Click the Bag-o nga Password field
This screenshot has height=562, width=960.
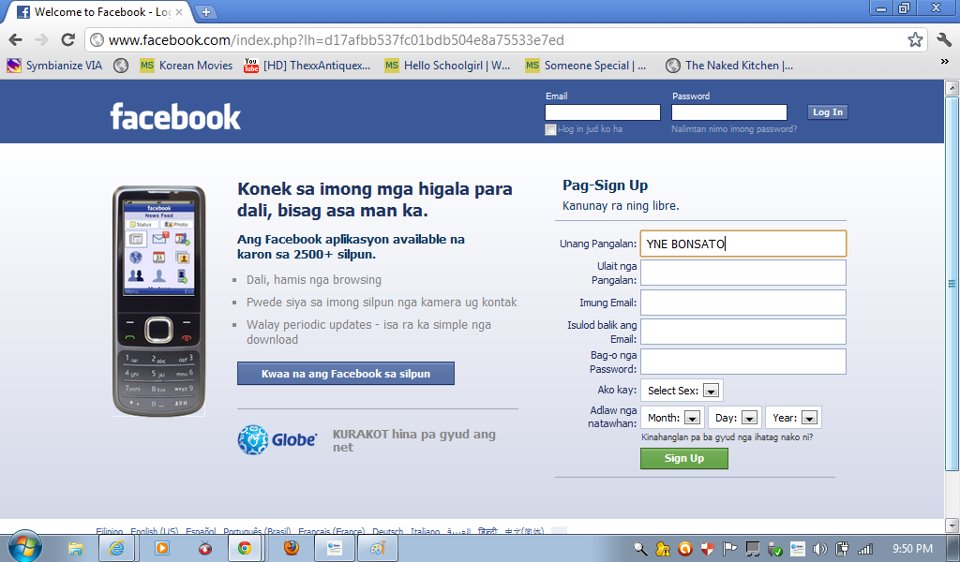[x=743, y=362]
